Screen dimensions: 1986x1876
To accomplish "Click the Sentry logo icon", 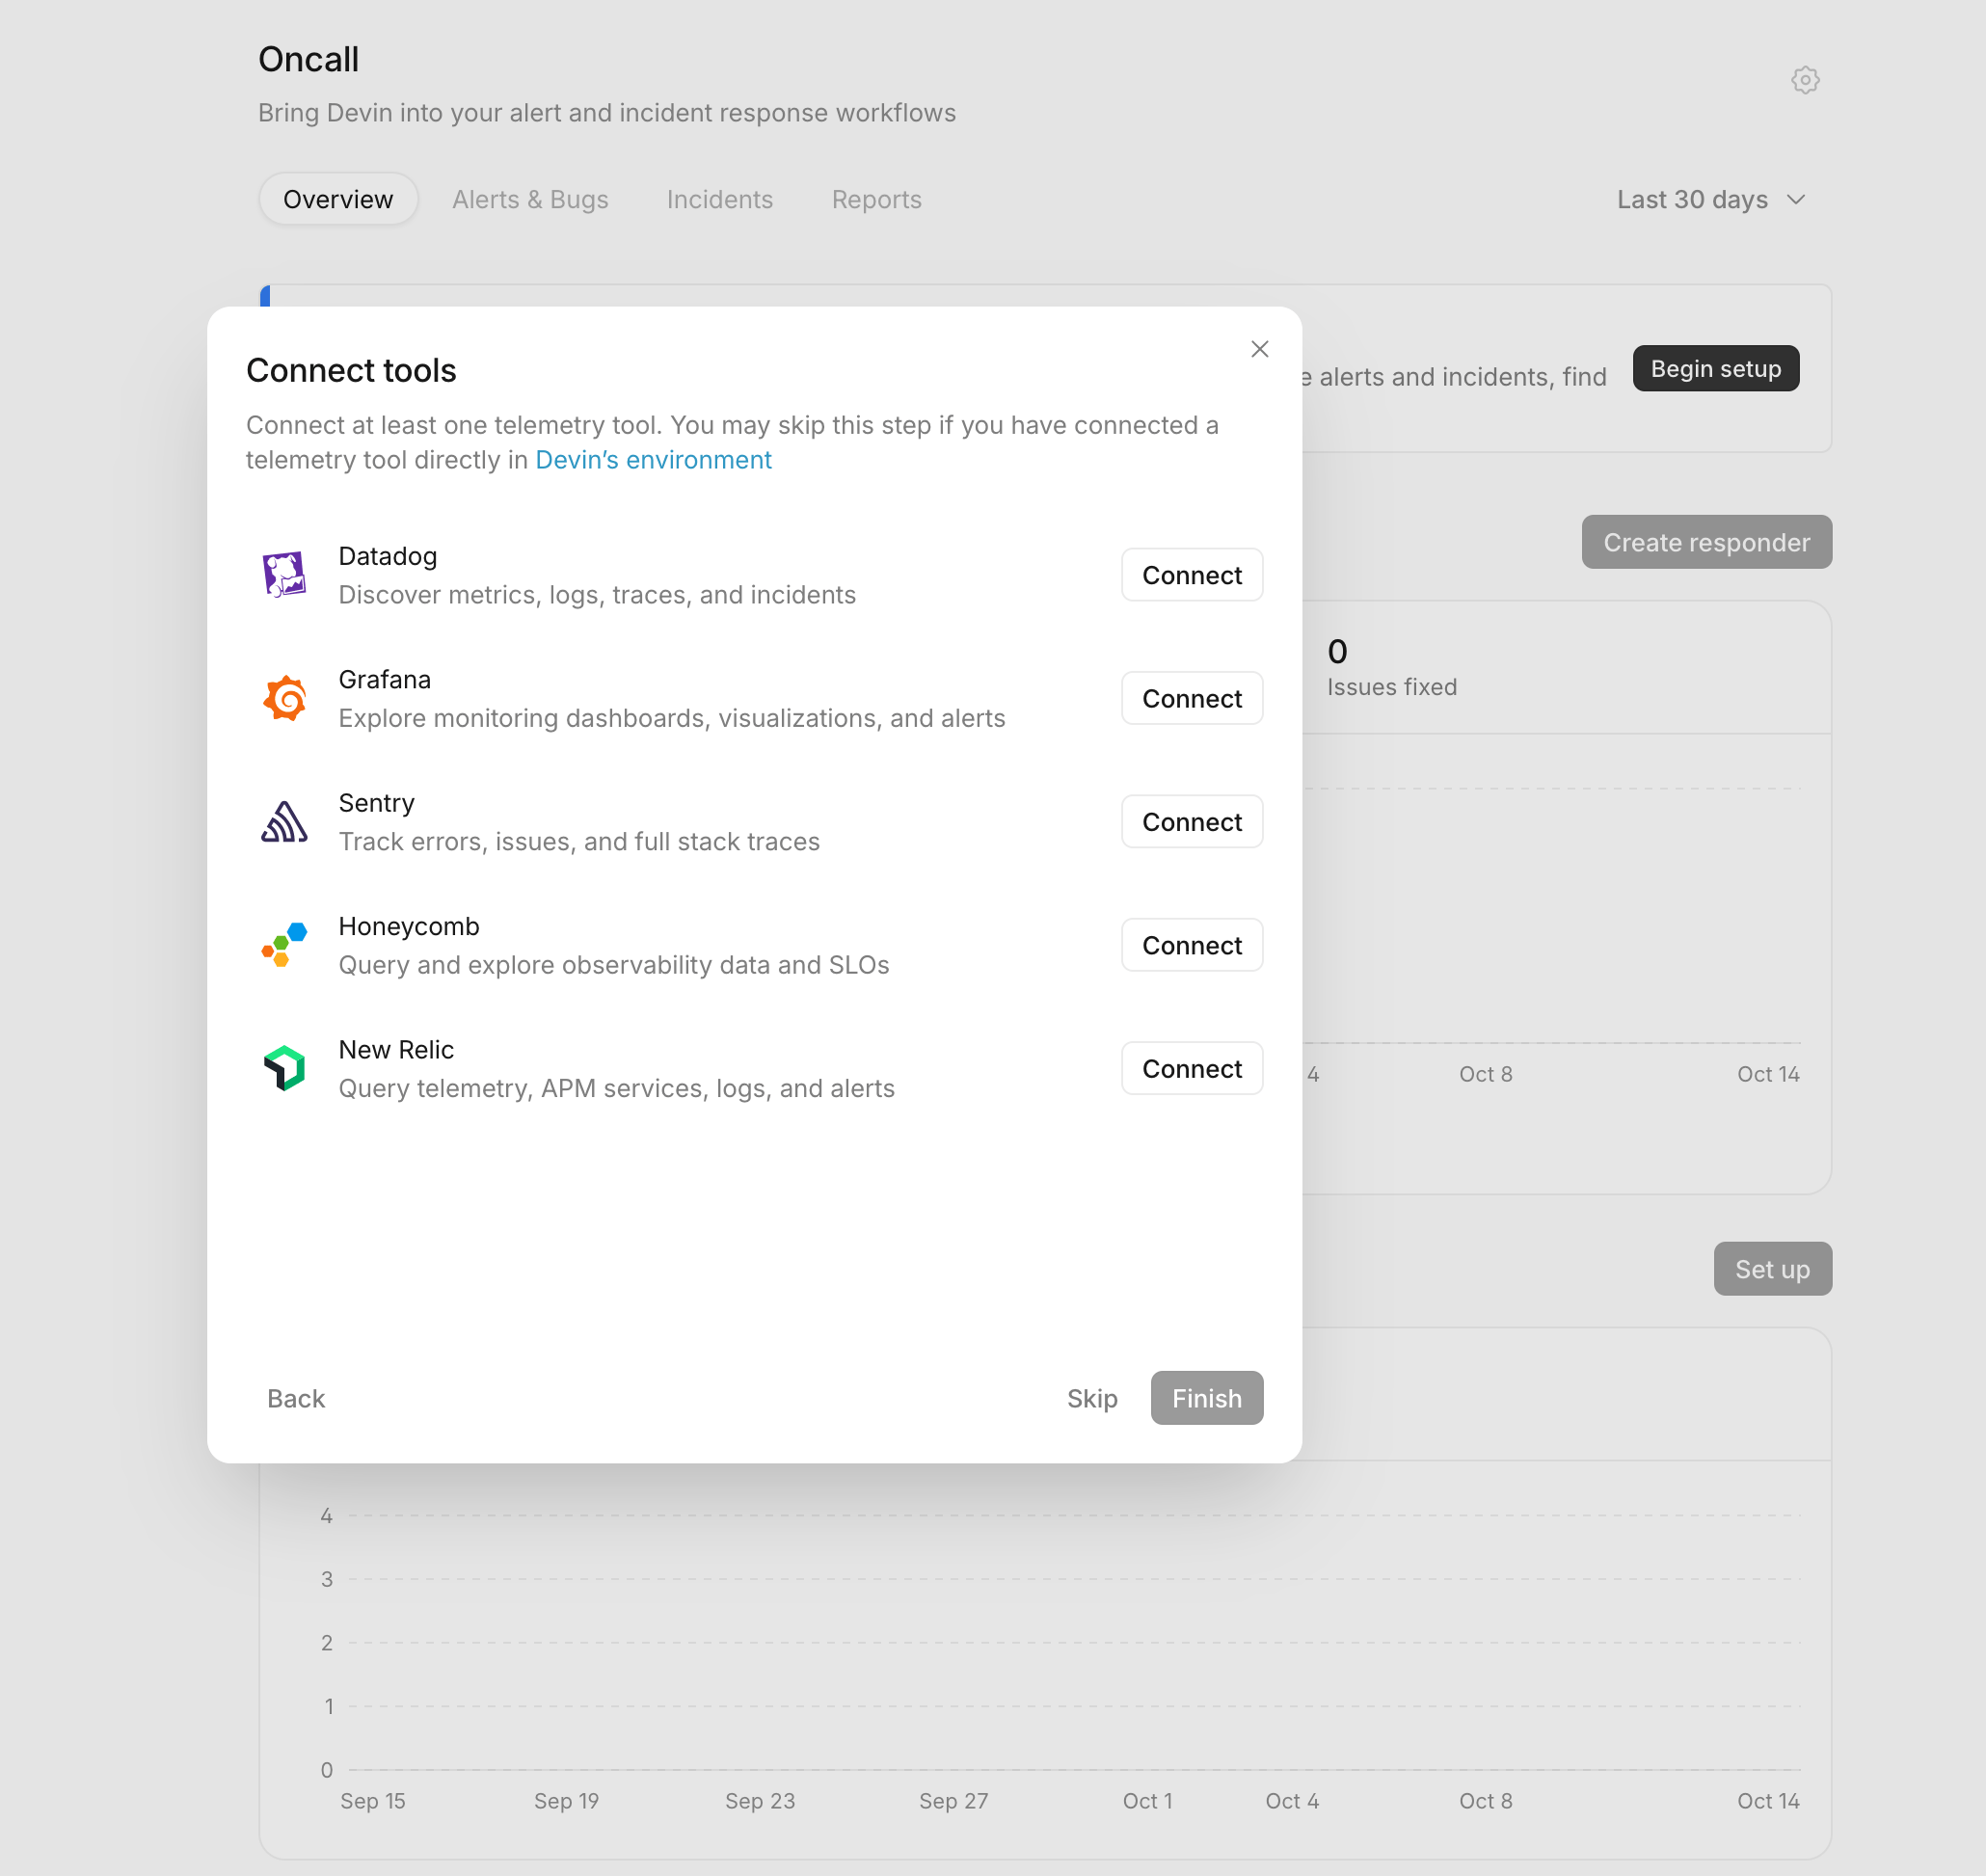I will 284,822.
